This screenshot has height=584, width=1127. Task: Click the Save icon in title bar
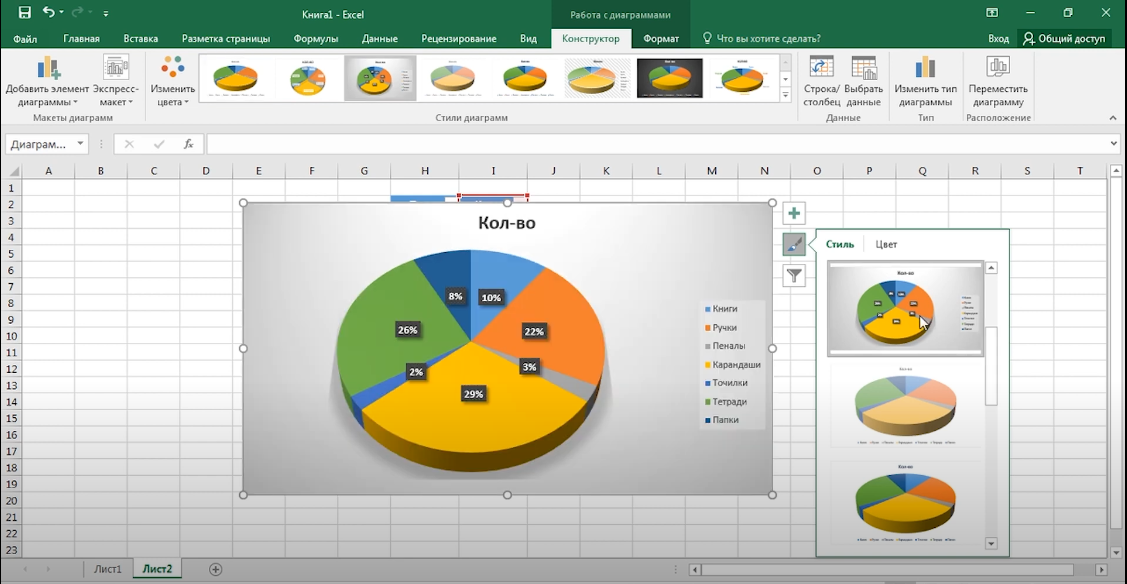pos(25,13)
